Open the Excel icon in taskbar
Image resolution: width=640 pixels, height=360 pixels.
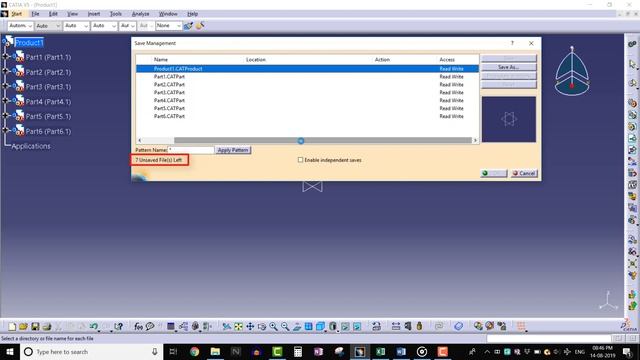click(x=380, y=351)
